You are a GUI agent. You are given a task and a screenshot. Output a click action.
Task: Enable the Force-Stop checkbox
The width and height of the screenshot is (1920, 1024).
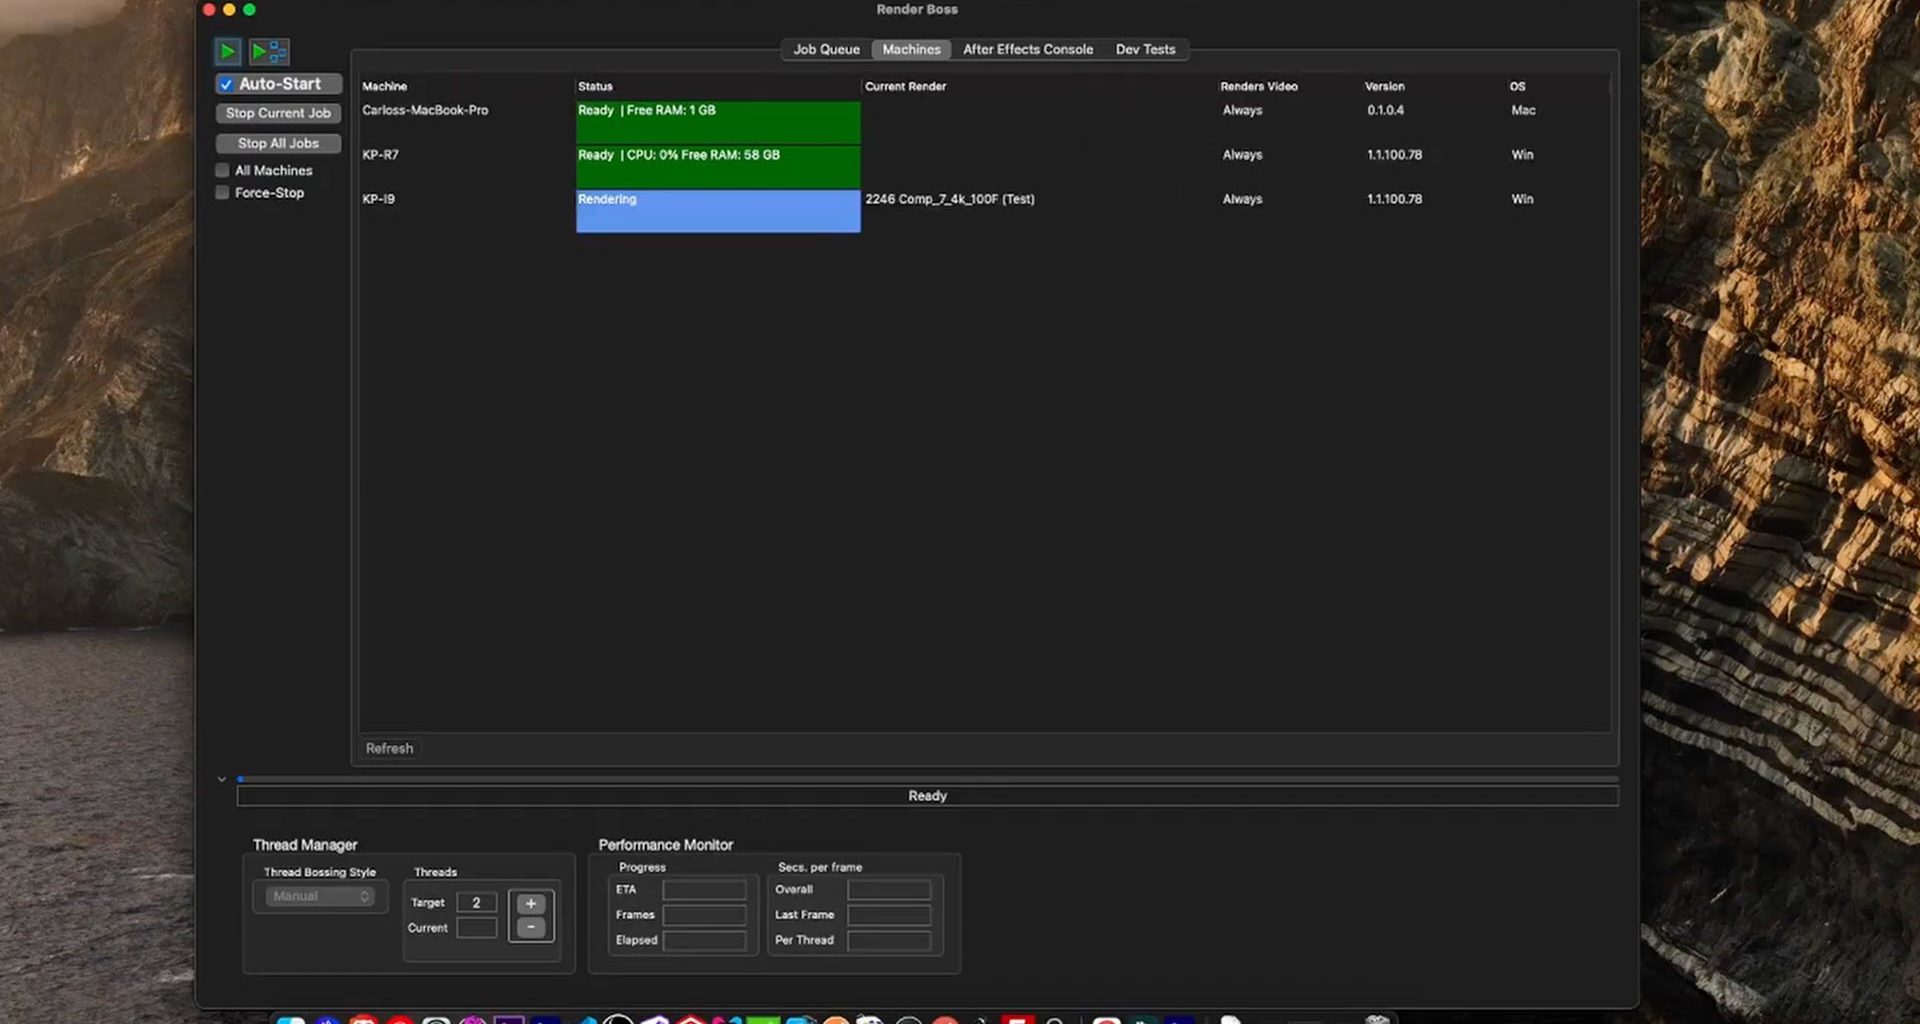tap(223, 193)
